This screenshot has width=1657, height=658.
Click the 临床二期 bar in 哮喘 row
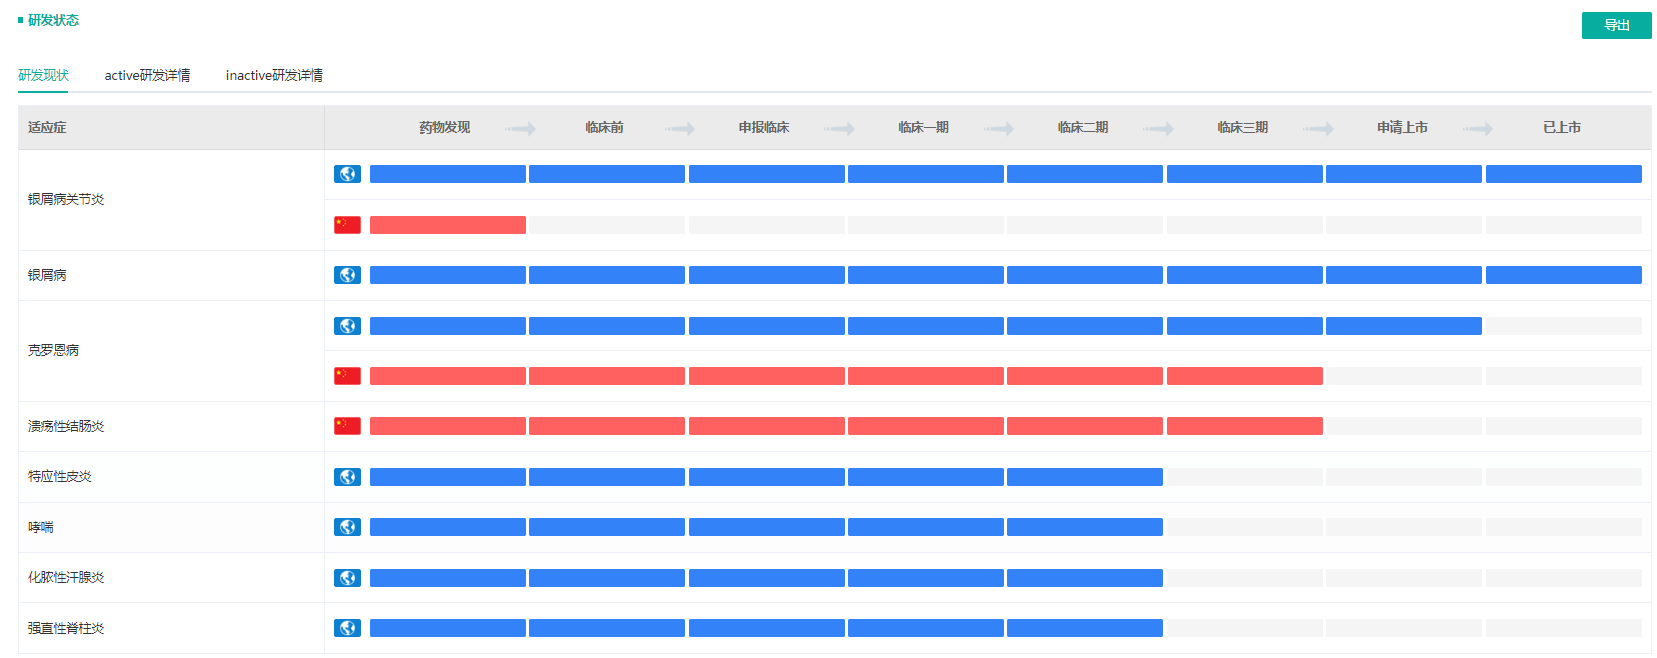click(x=1084, y=527)
